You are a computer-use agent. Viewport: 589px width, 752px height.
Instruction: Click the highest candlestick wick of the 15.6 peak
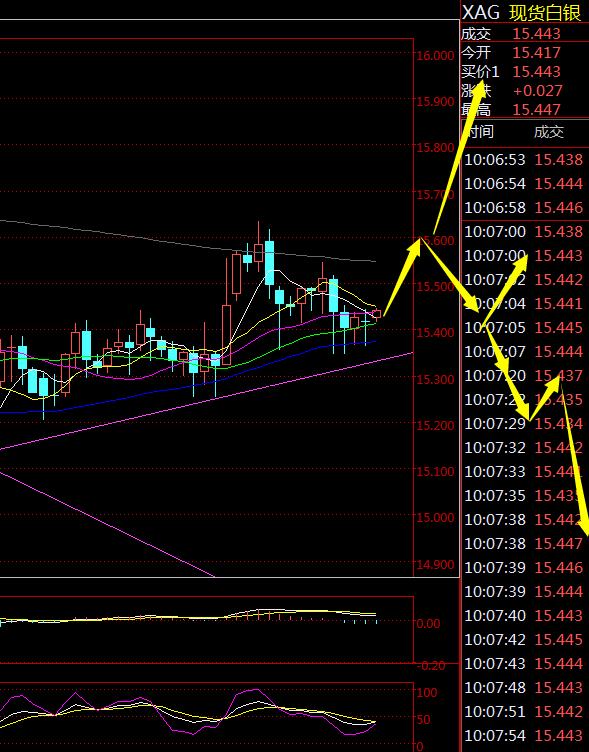258,233
